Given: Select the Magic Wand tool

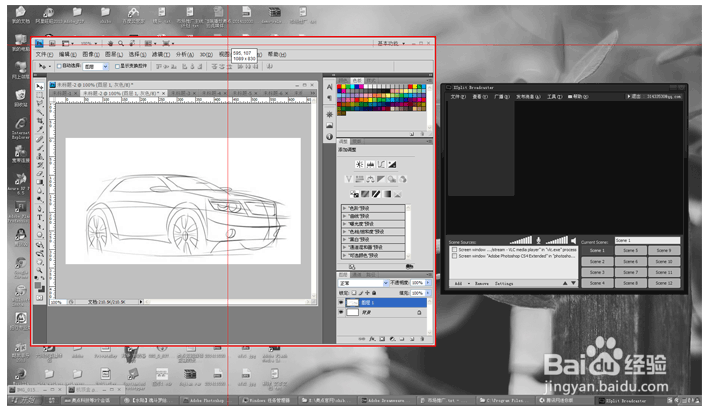Looking at the screenshot, I should (x=40, y=112).
